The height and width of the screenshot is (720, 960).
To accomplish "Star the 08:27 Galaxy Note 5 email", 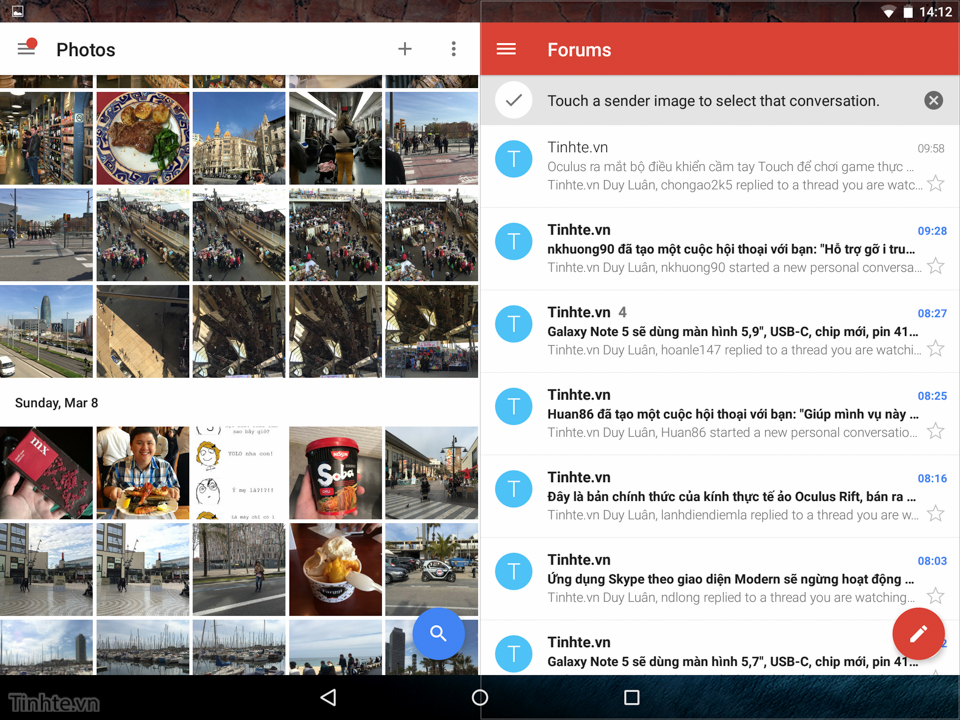I will click(x=935, y=348).
